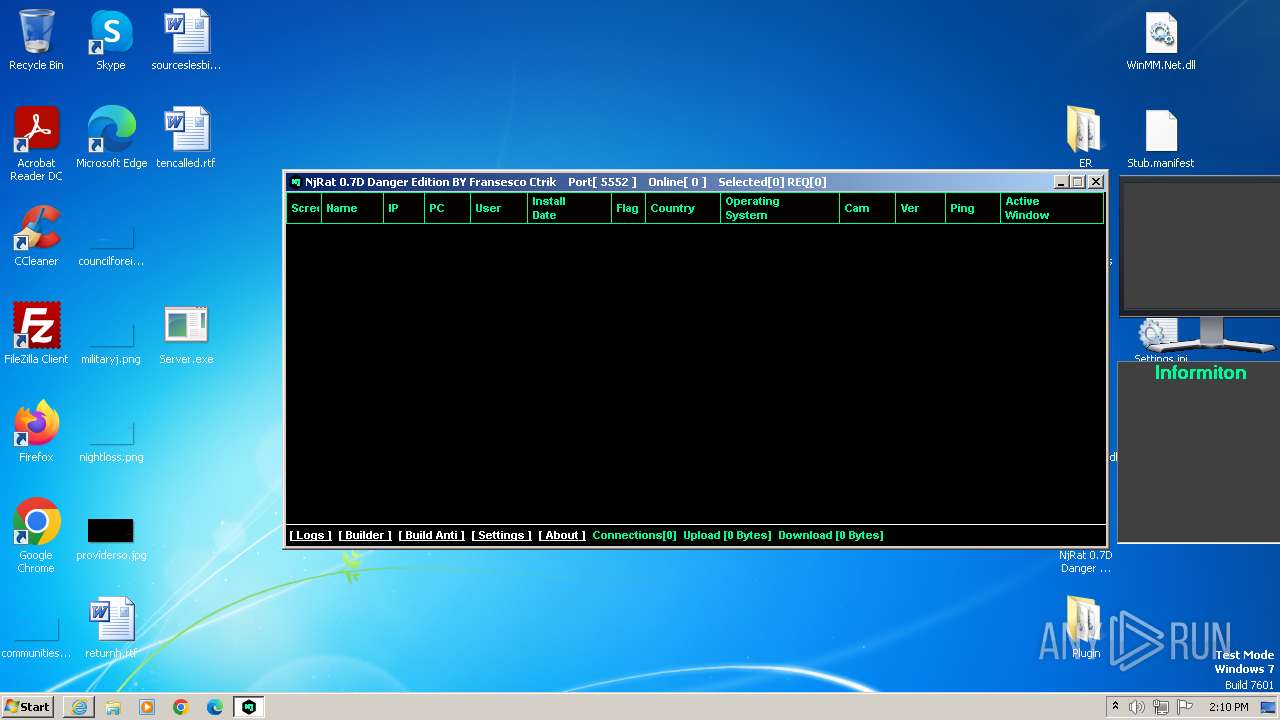Click the volume tray icon
Screen dimensions: 1280x720
coord(1137,707)
